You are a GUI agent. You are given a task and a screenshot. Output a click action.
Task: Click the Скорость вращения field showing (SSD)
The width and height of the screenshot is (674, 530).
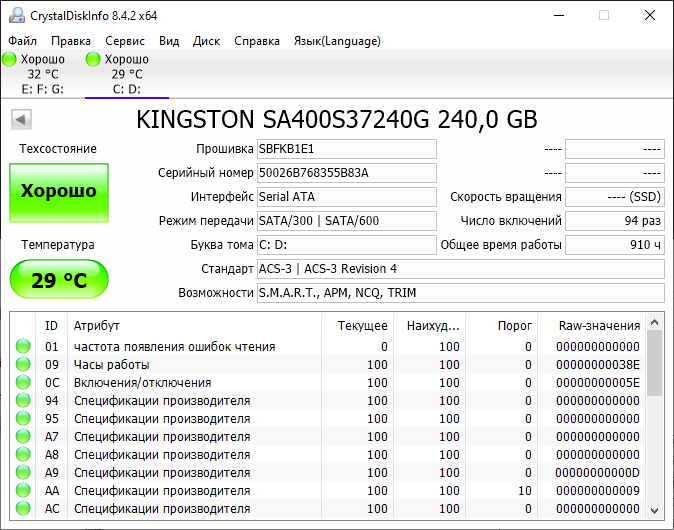coord(615,197)
